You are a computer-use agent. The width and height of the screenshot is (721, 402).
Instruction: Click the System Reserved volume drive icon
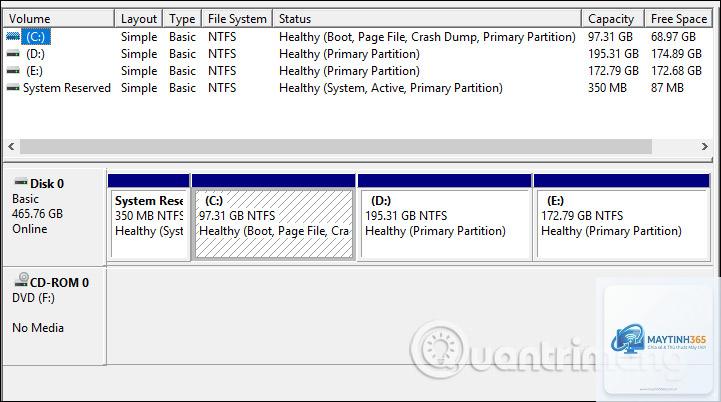13,87
